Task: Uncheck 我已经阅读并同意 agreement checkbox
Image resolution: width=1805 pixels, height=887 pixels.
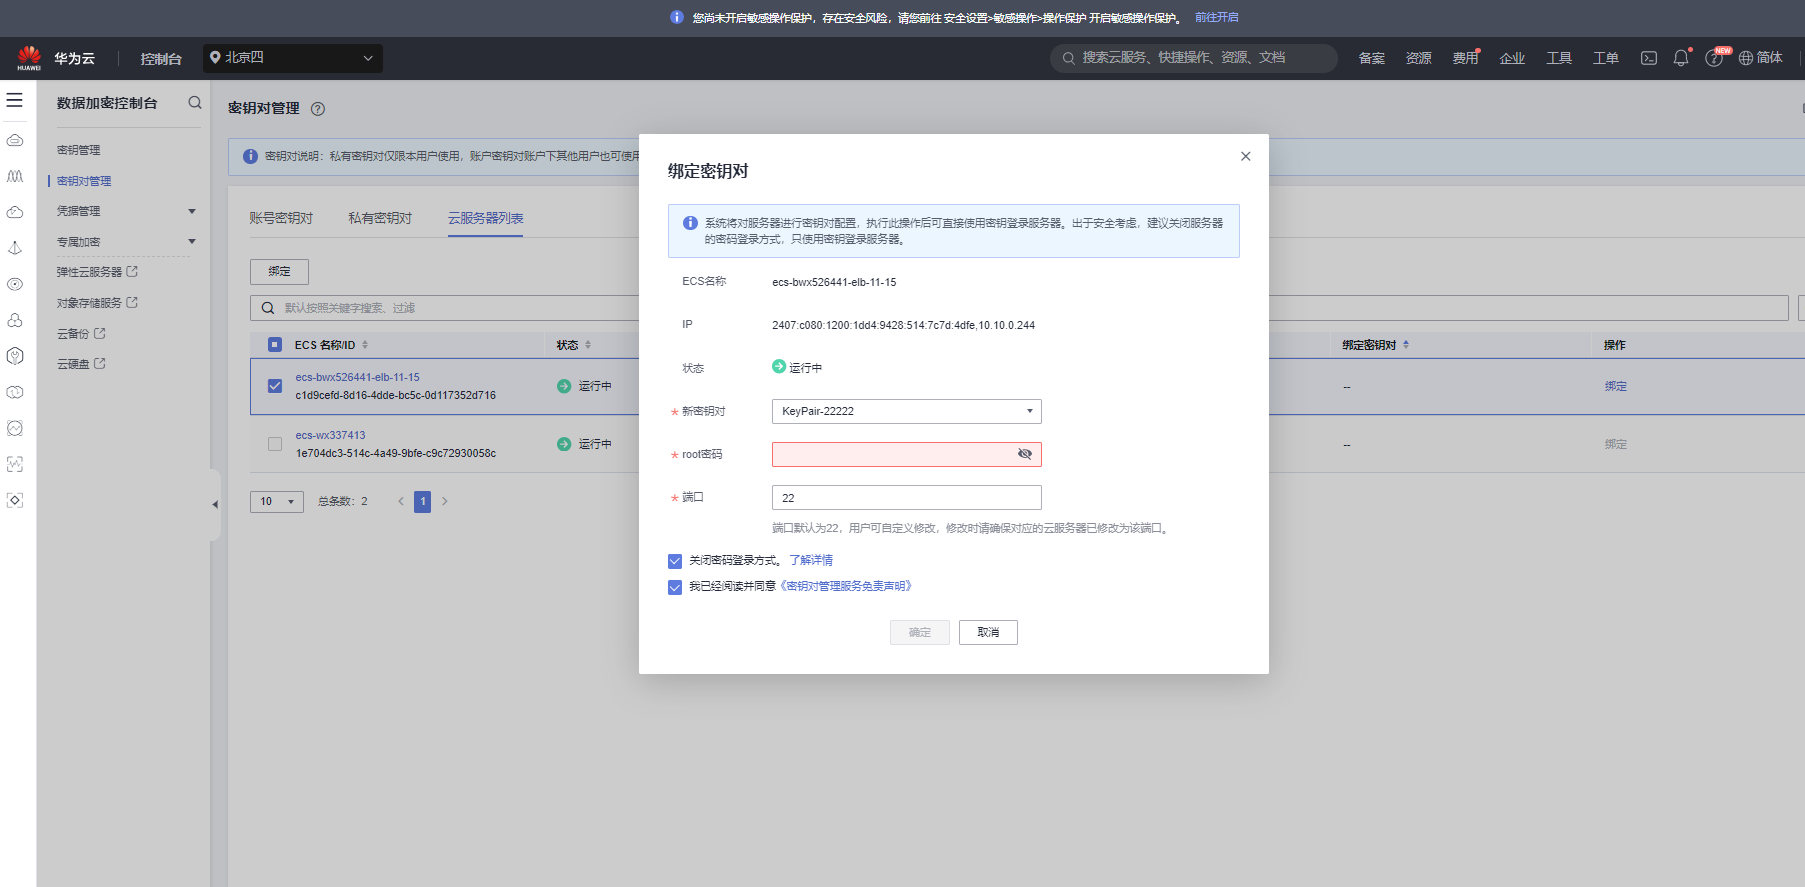Action: 675,587
